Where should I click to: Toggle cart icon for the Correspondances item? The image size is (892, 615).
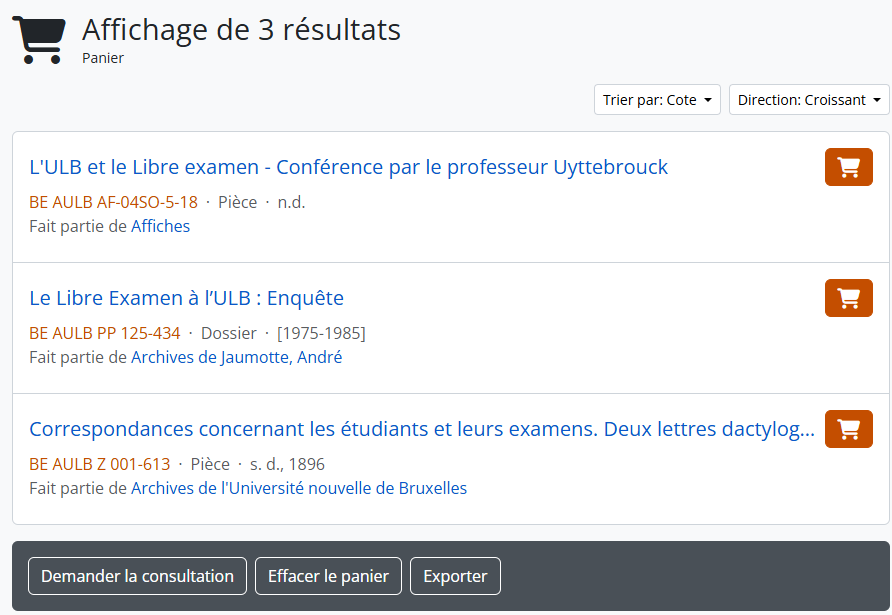(848, 429)
